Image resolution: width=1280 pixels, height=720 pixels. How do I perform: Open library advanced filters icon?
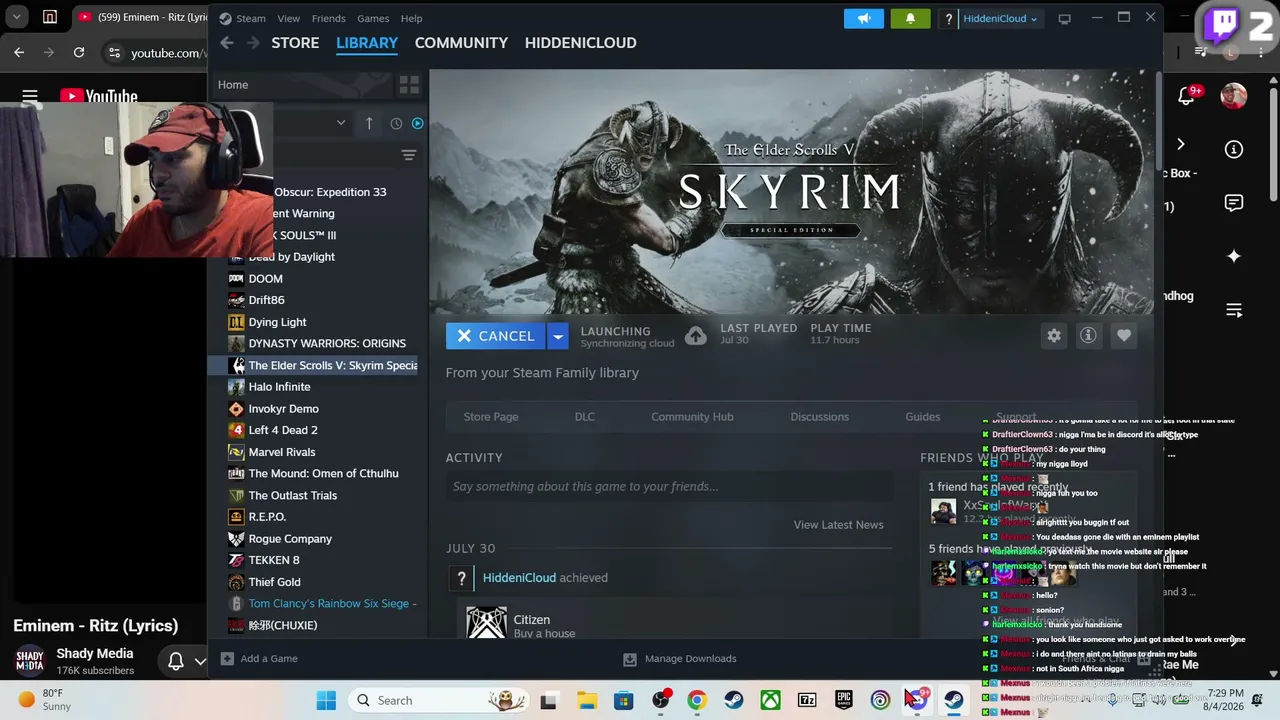click(x=408, y=155)
